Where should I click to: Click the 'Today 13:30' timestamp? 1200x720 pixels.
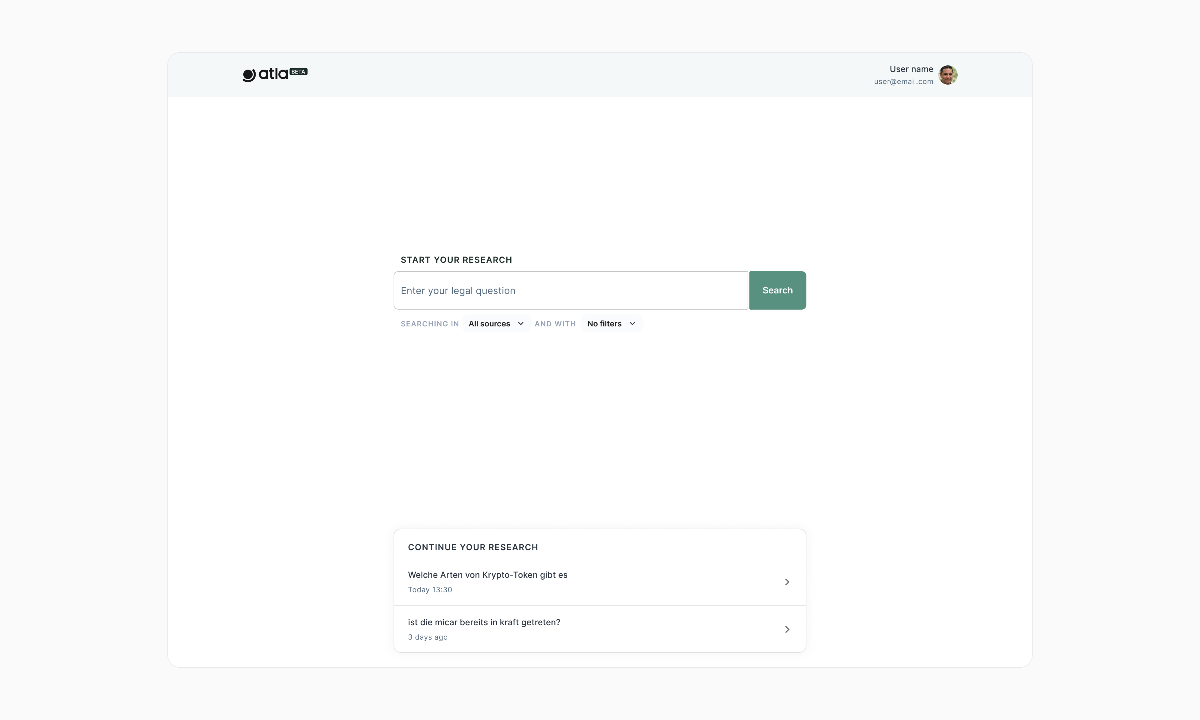tap(430, 590)
